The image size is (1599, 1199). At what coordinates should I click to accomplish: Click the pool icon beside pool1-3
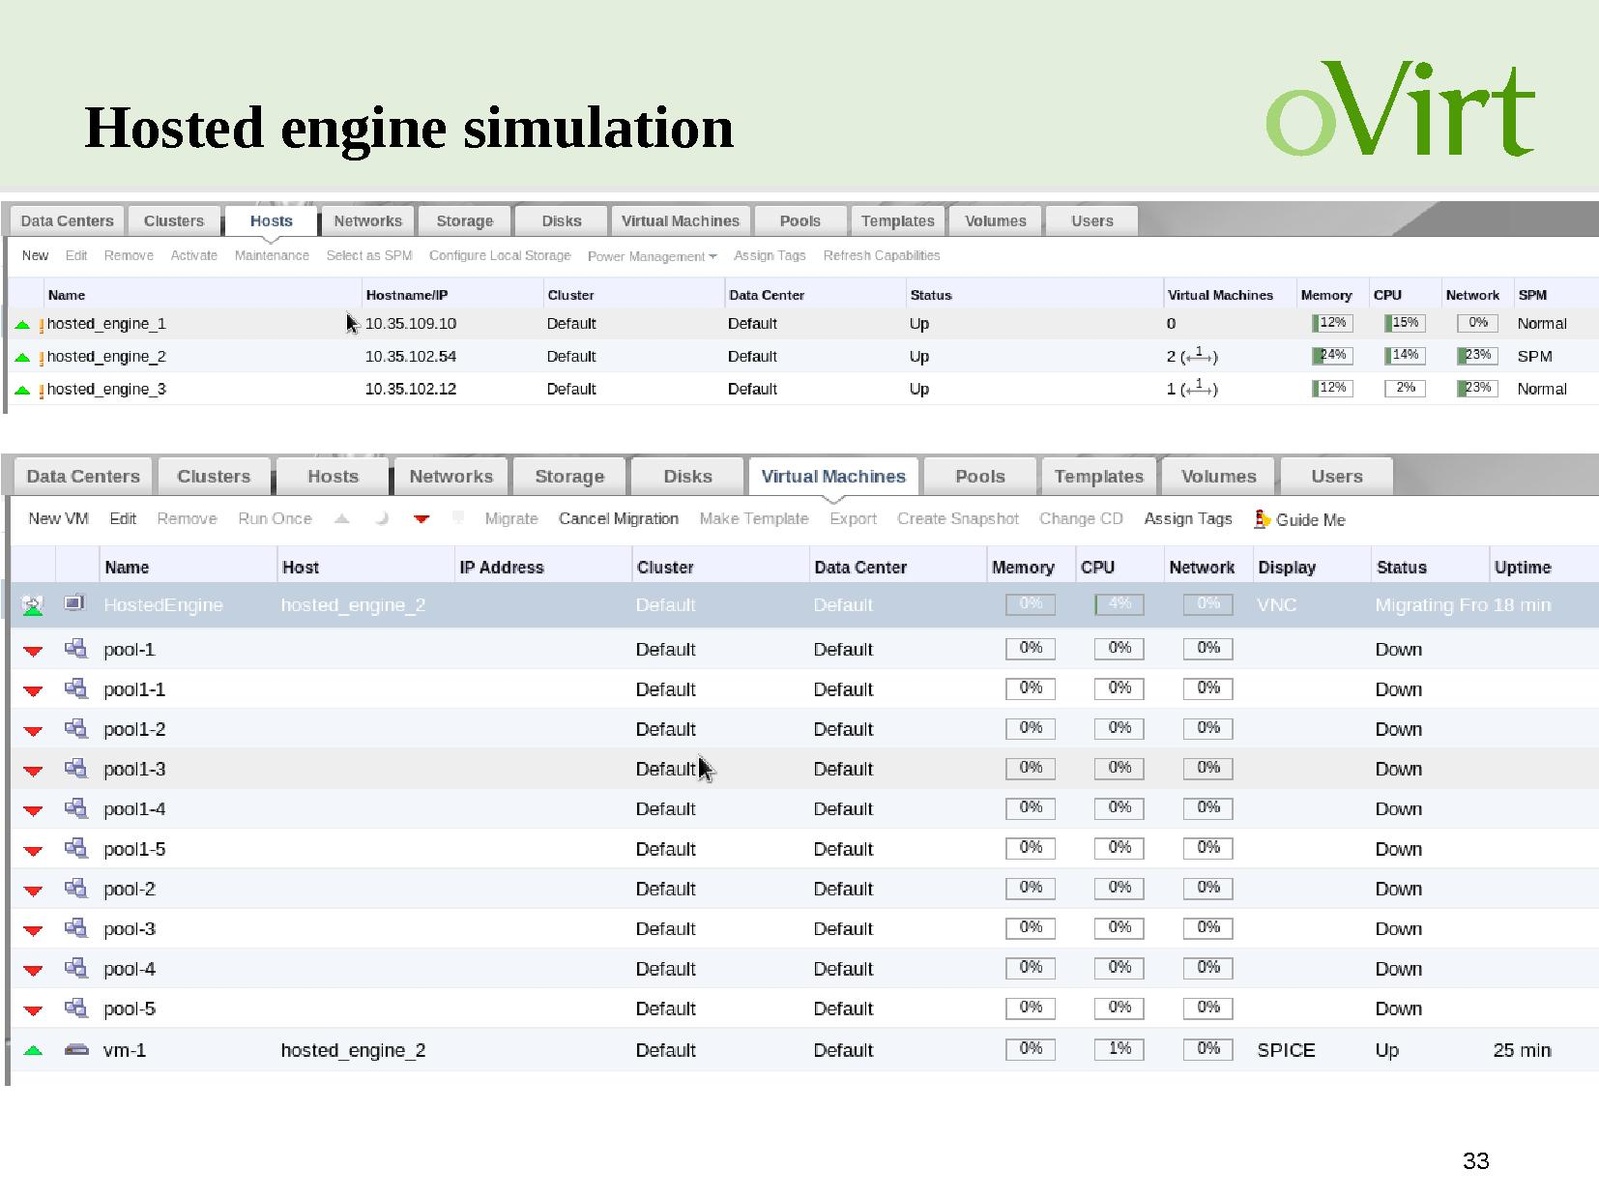75,768
